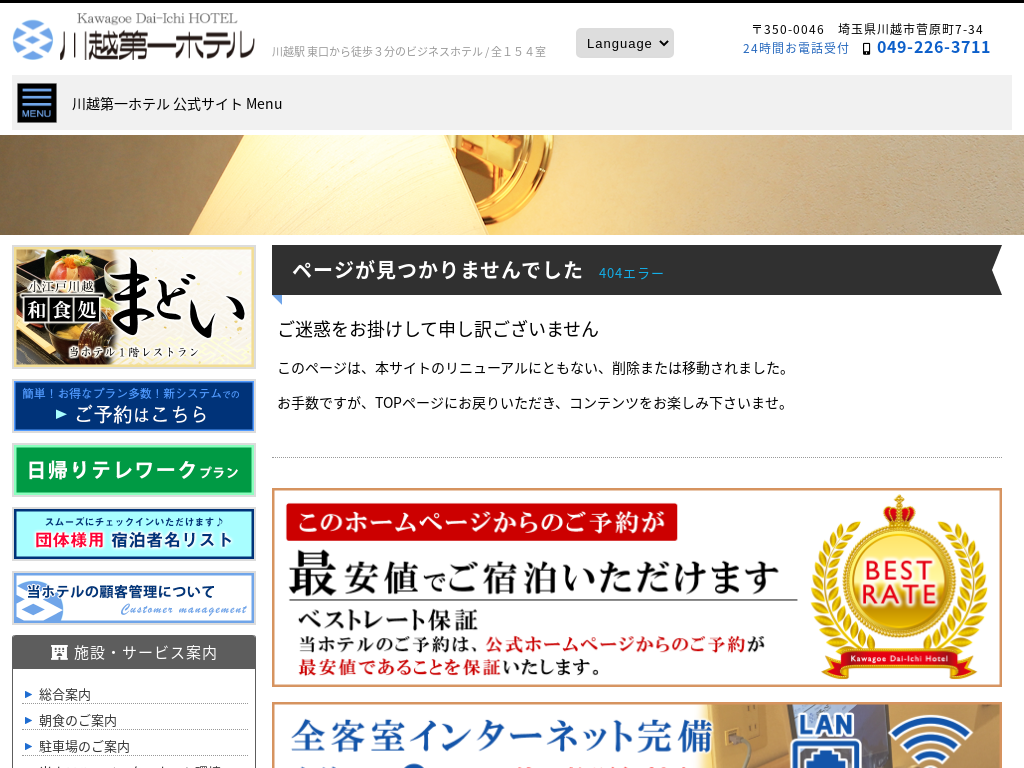Click the Kawagoe Dai-Ichi Hotel logo
Image resolution: width=1024 pixels, height=768 pixels.
coord(134,37)
